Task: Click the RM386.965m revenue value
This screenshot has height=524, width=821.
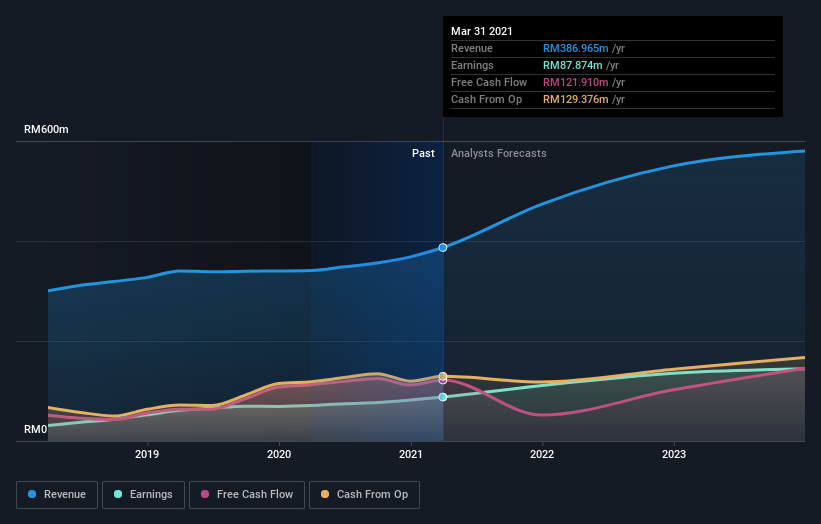Action: pos(575,49)
